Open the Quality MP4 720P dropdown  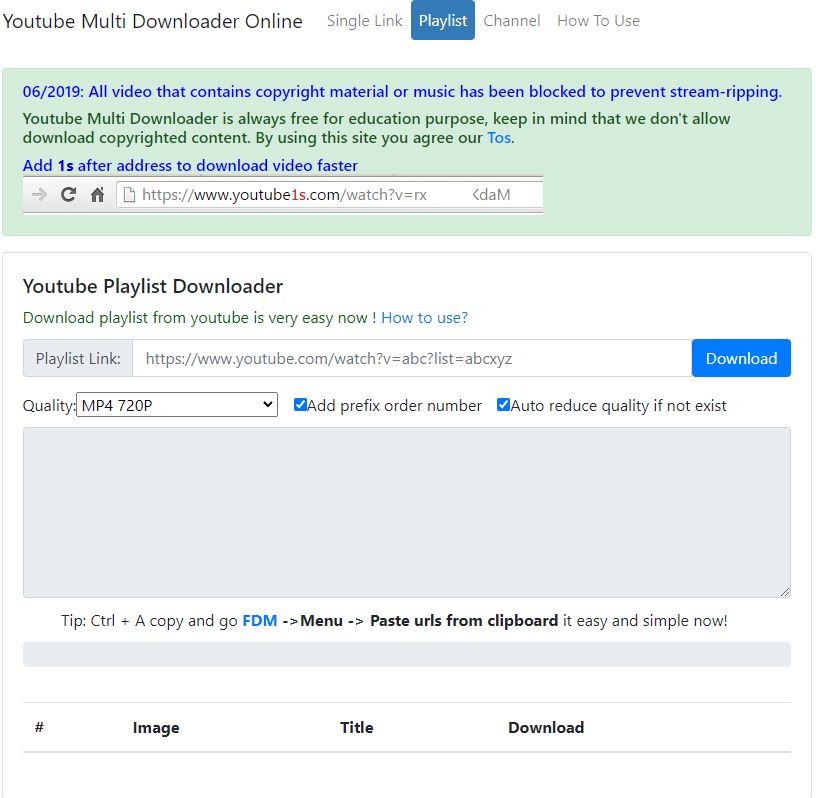tap(177, 404)
